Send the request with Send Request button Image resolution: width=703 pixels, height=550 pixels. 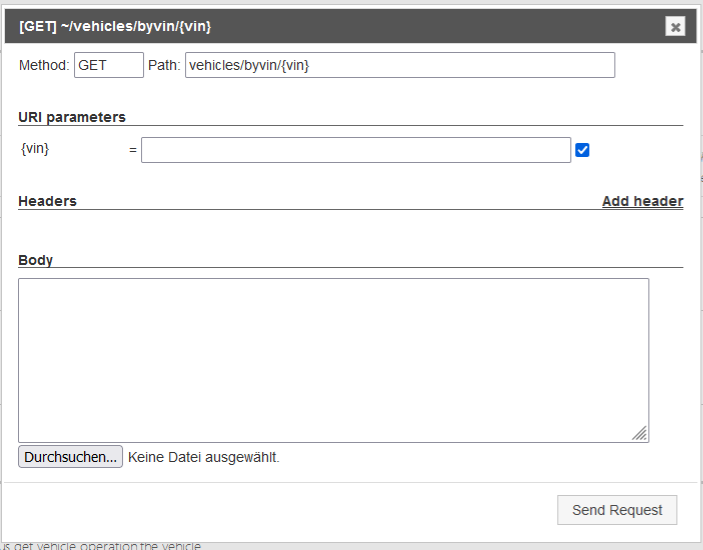(616, 510)
